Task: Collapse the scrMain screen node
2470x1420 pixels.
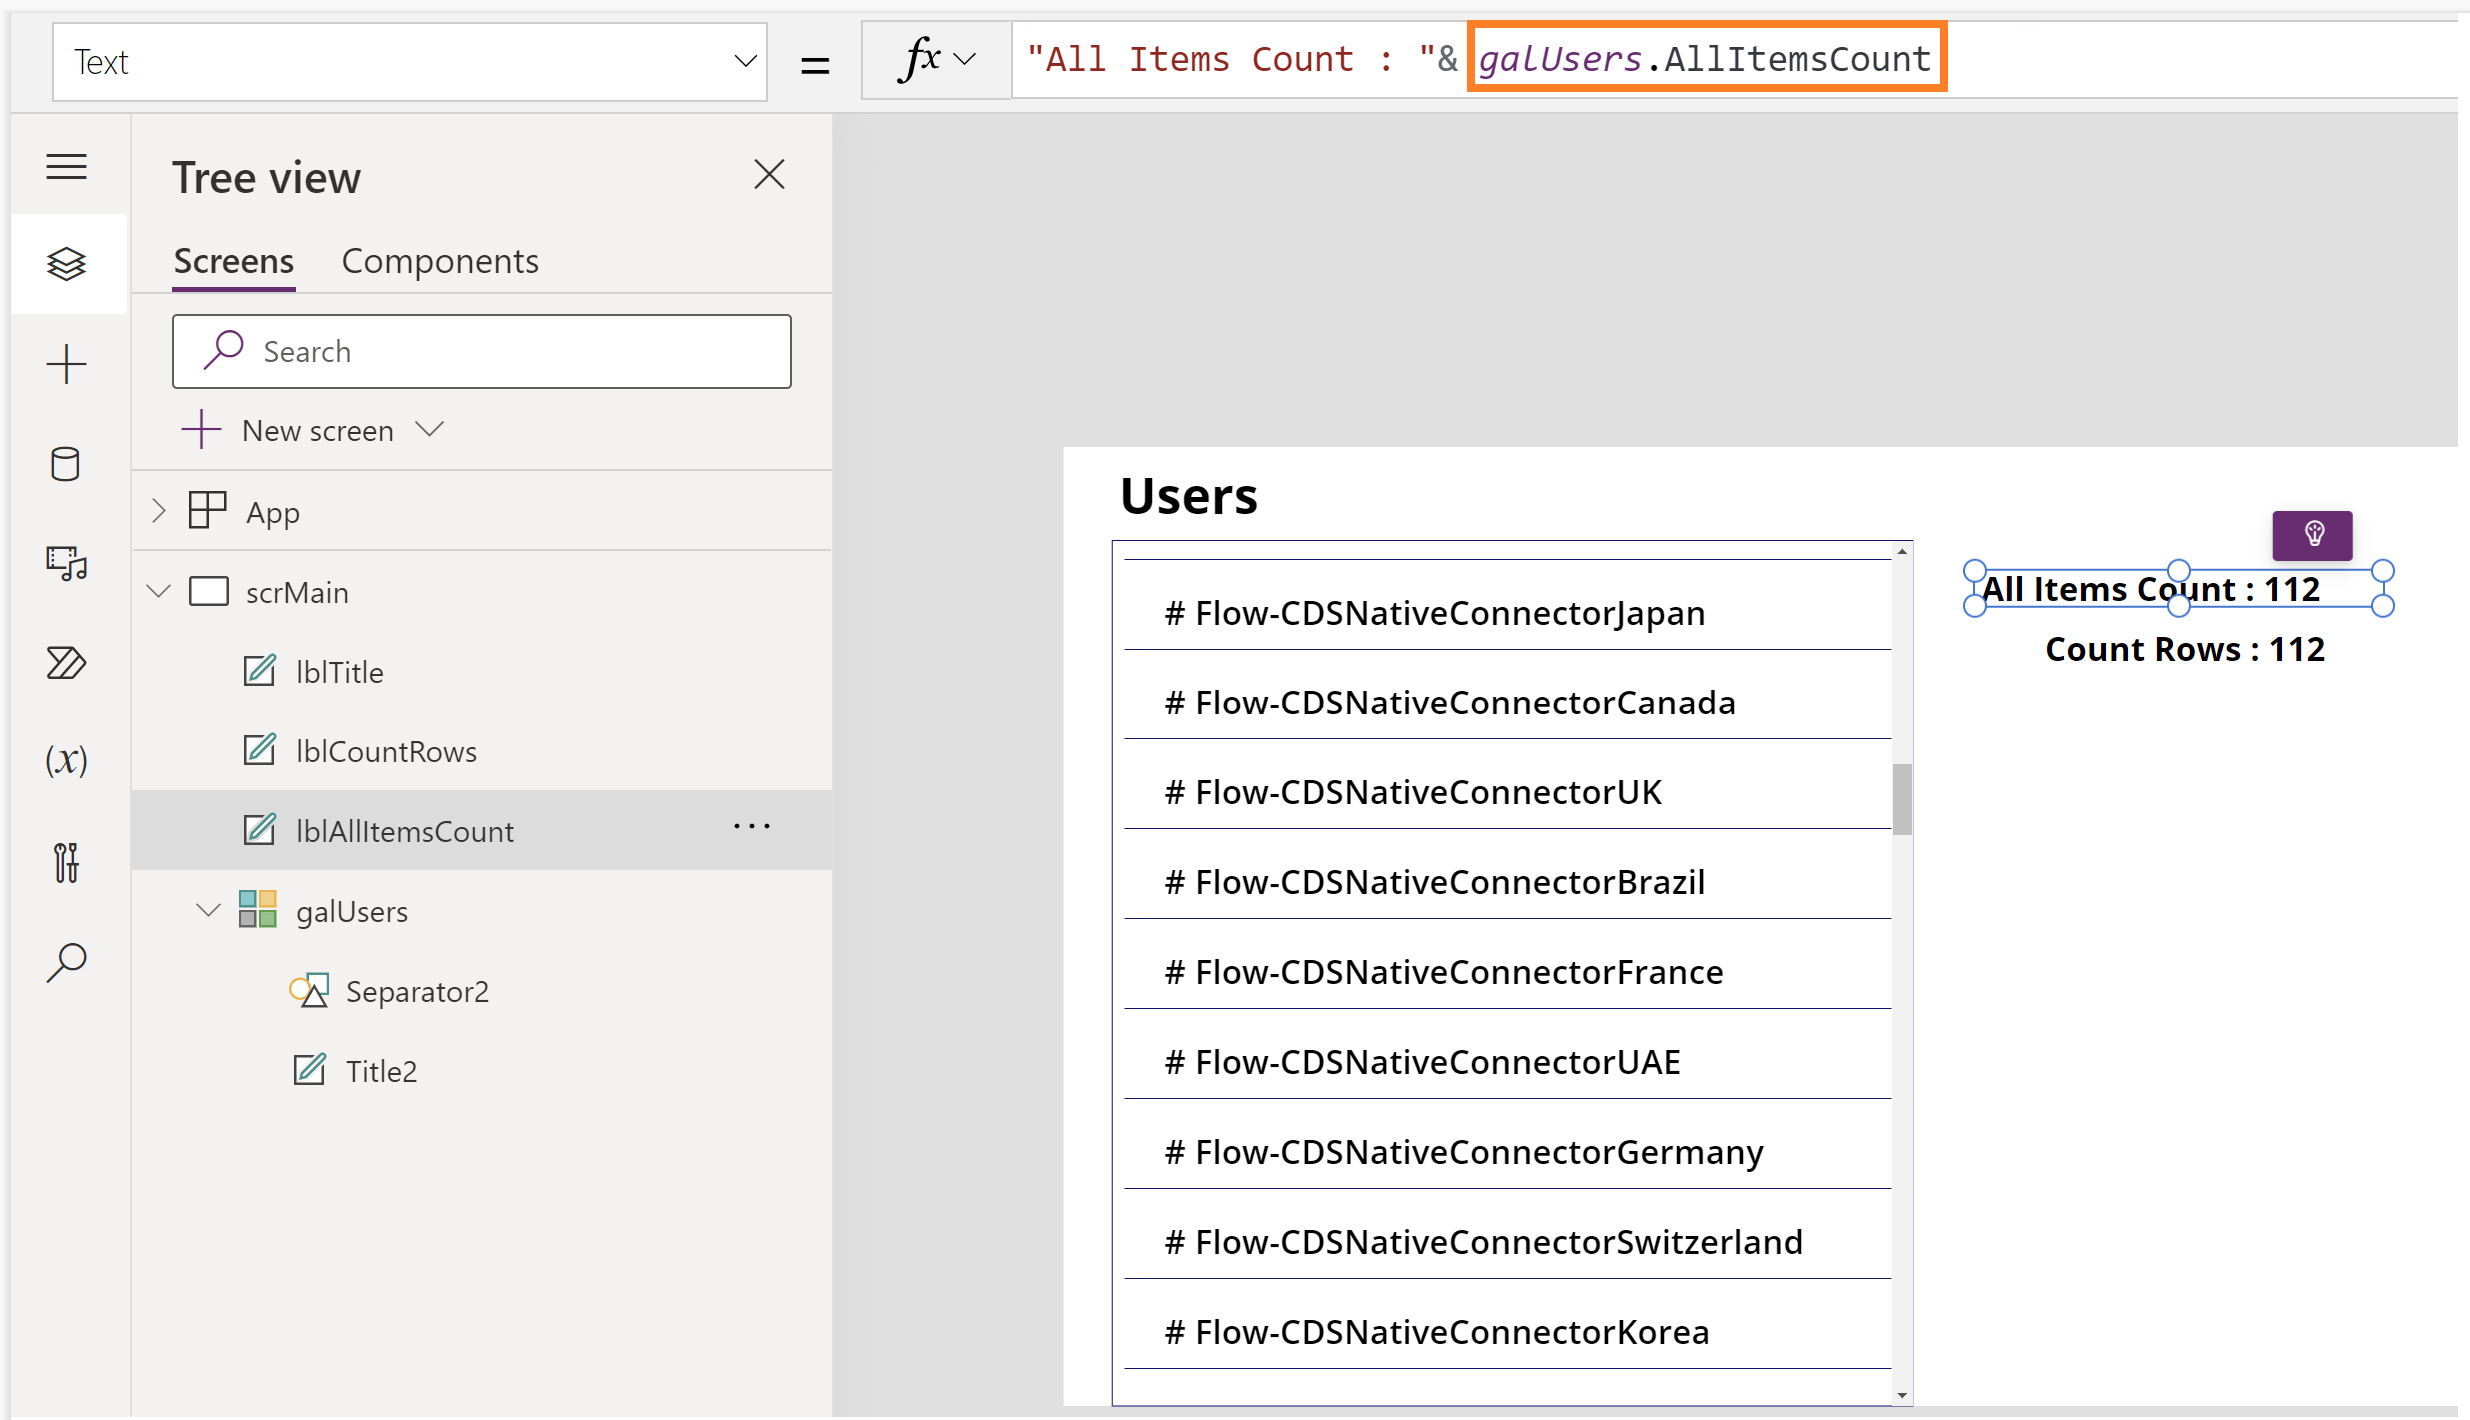Action: [x=159, y=591]
